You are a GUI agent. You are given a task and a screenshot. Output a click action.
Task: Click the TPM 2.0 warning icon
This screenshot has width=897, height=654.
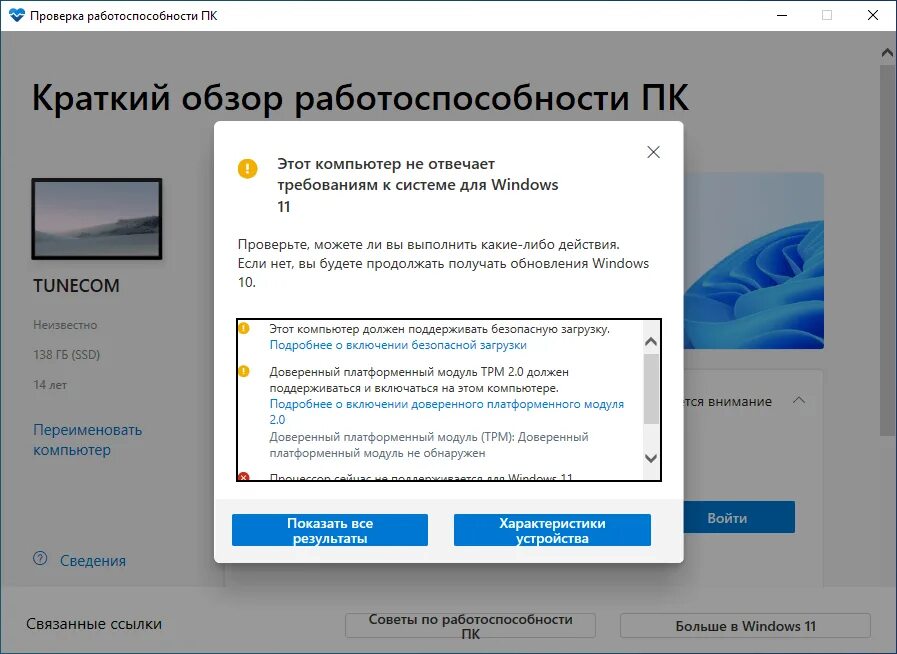pyautogui.click(x=244, y=371)
